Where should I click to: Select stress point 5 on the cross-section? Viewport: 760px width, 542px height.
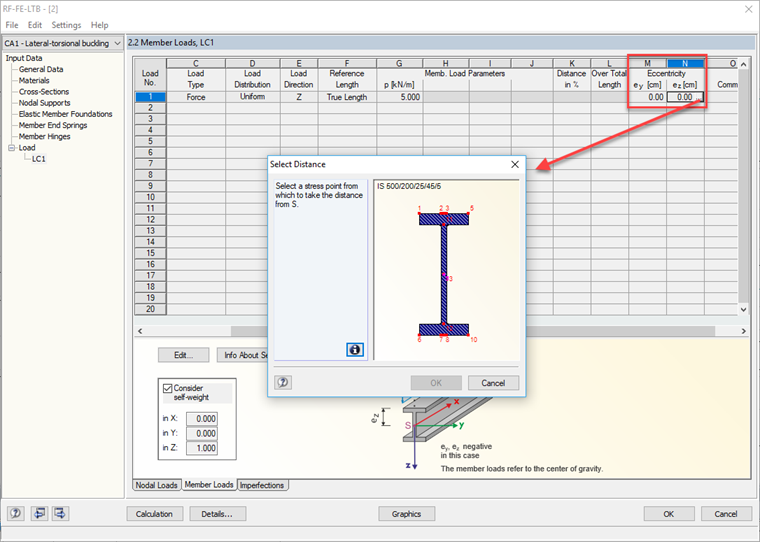[469, 213]
